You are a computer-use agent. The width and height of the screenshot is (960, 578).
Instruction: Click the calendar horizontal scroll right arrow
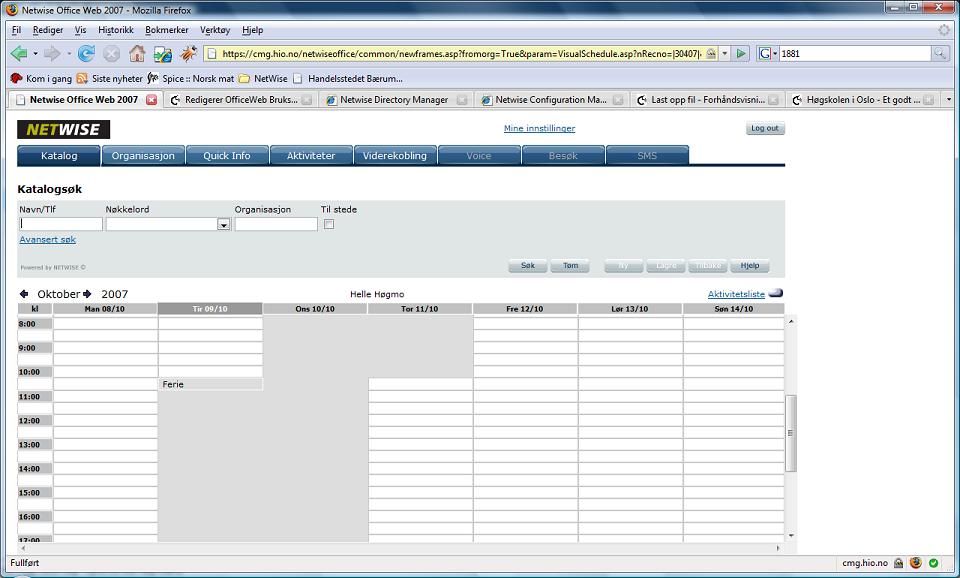pos(778,549)
